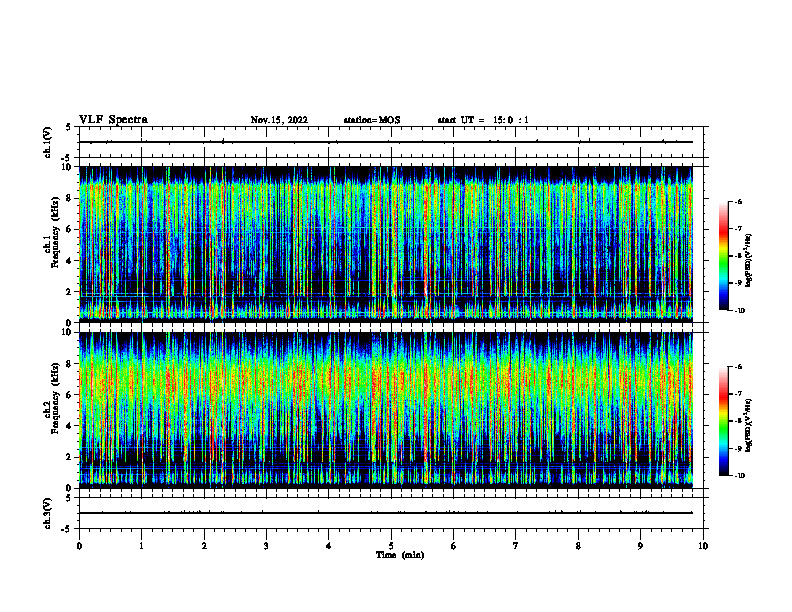This screenshot has height=612, width=792.
Task: Click time axis tick label '4'
Action: (329, 546)
